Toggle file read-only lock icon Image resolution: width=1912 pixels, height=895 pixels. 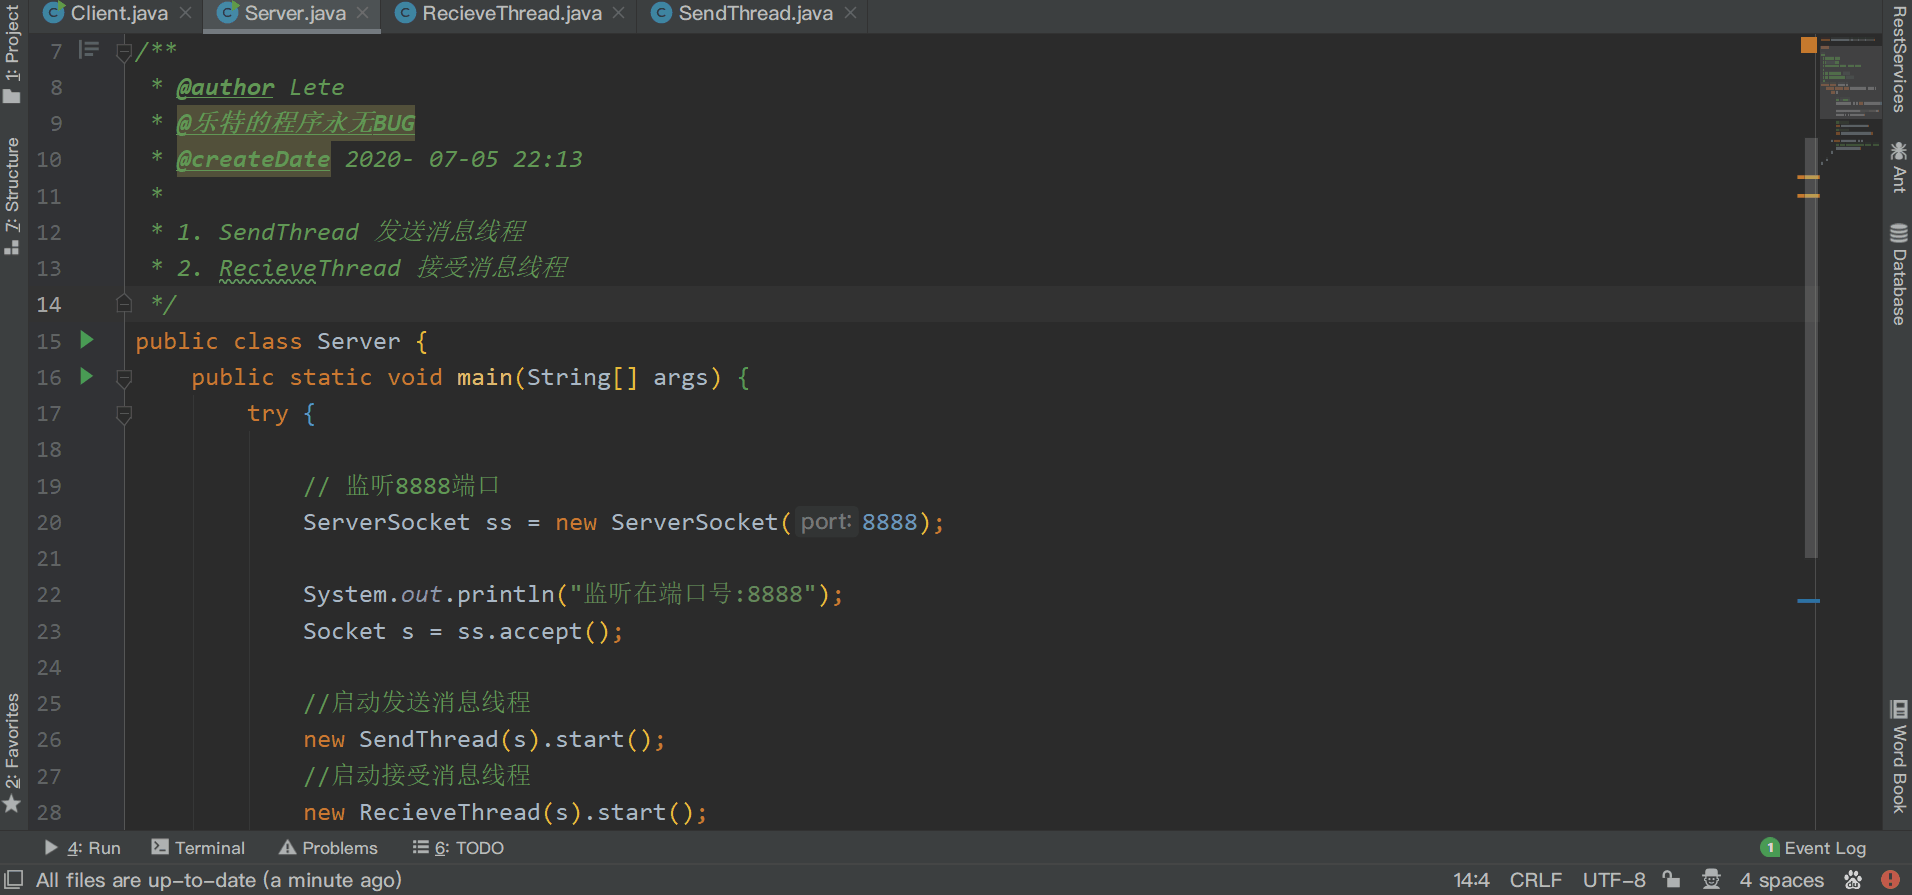(x=1671, y=880)
